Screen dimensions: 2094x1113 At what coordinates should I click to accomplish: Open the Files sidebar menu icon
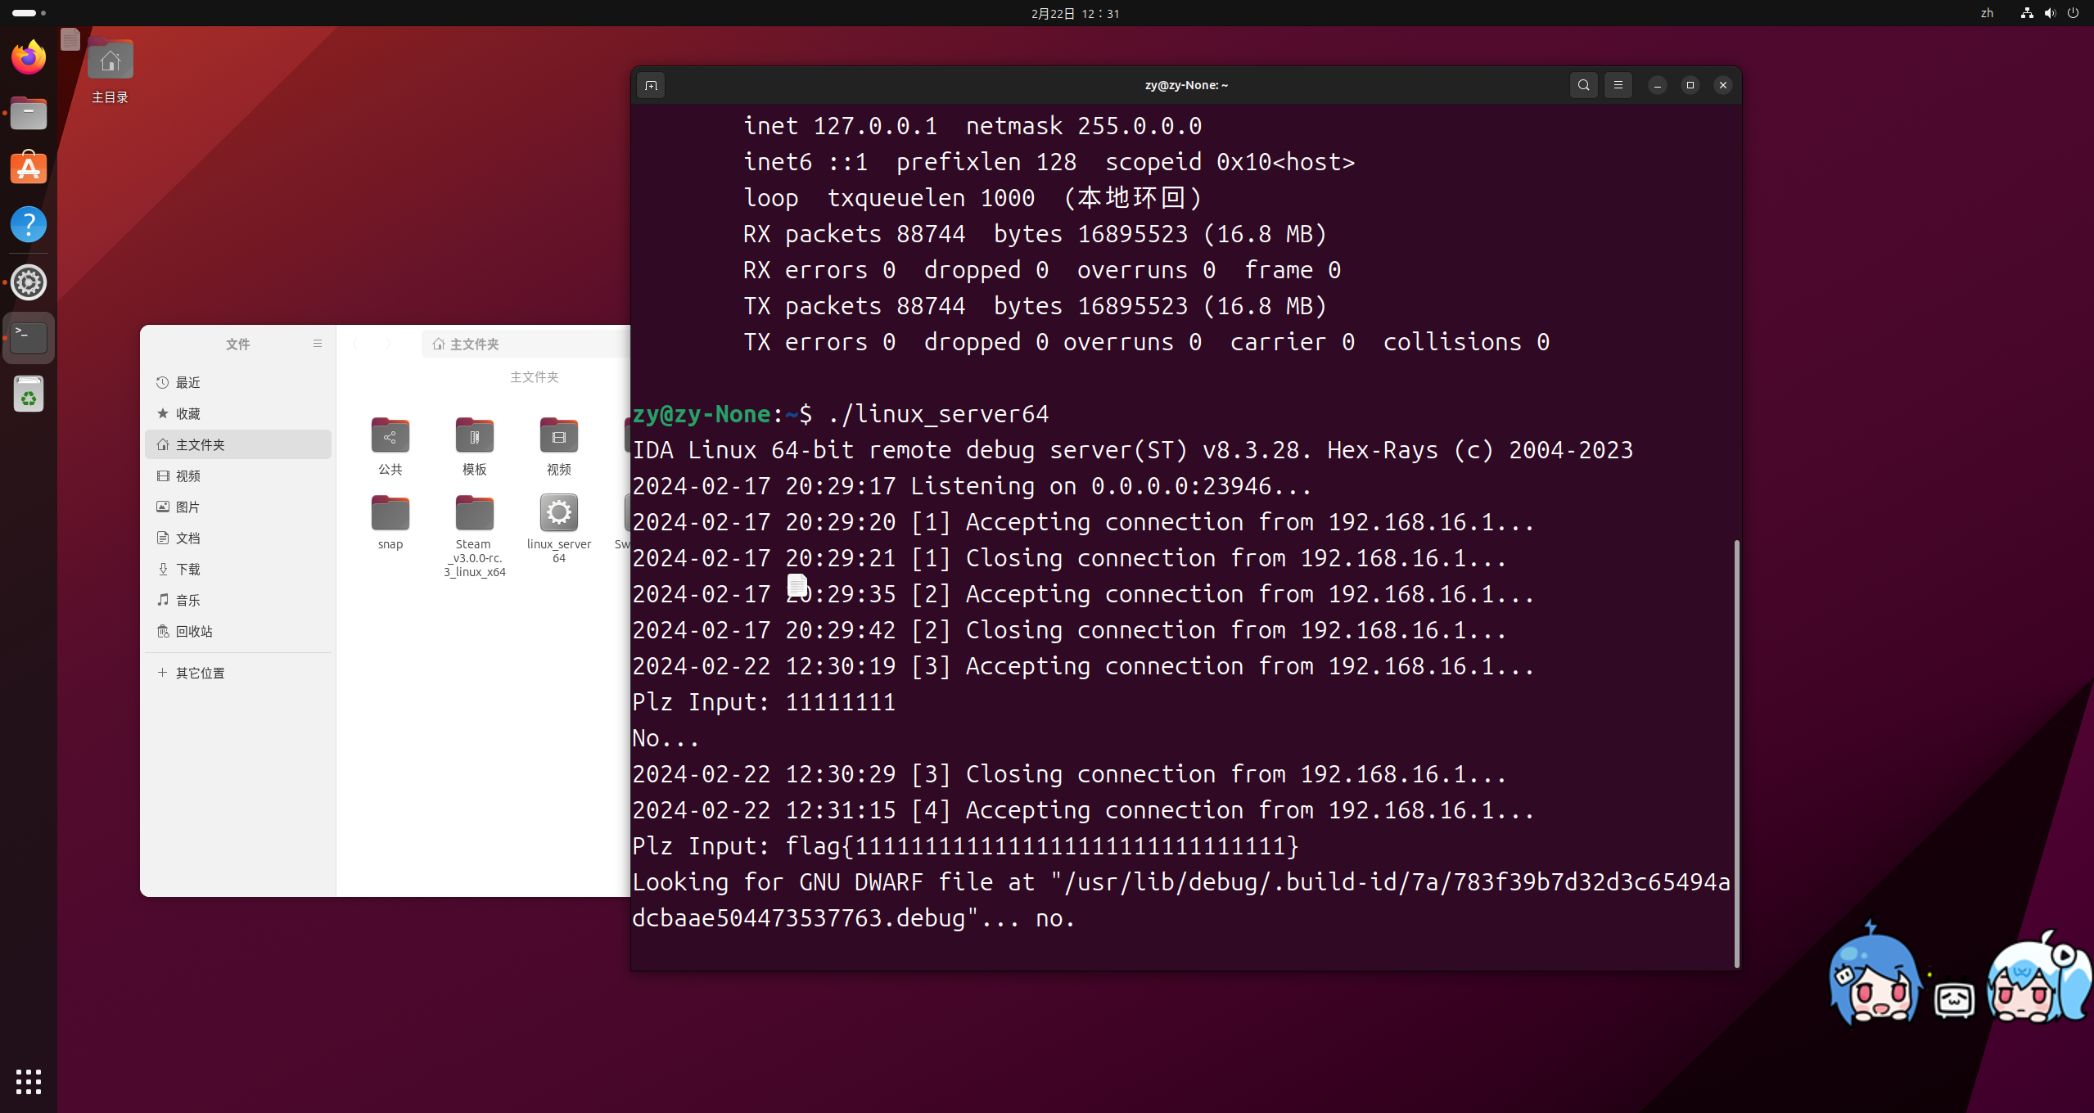[x=317, y=343]
